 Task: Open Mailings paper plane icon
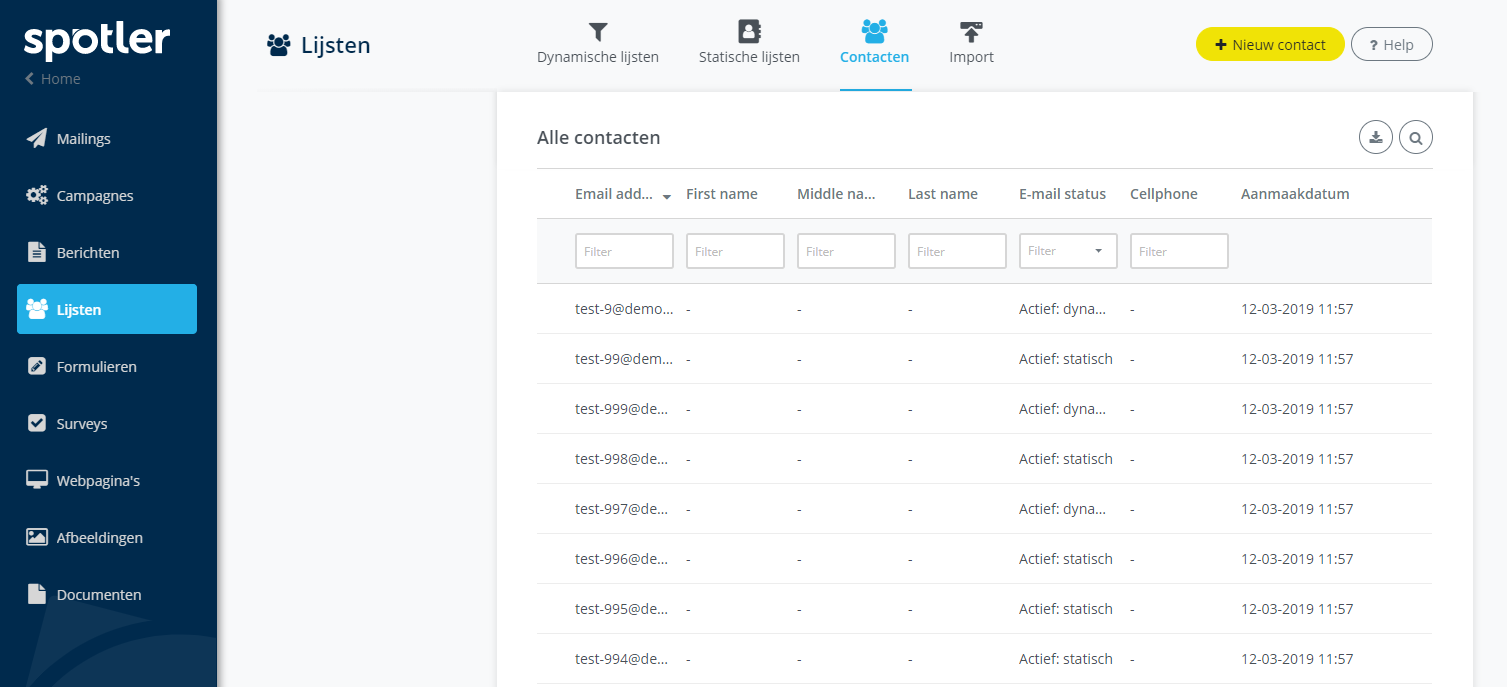(37, 138)
